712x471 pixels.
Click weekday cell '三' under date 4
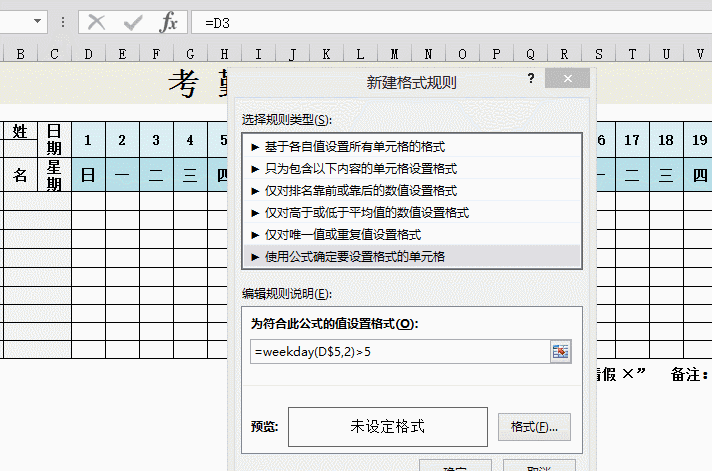[190, 174]
